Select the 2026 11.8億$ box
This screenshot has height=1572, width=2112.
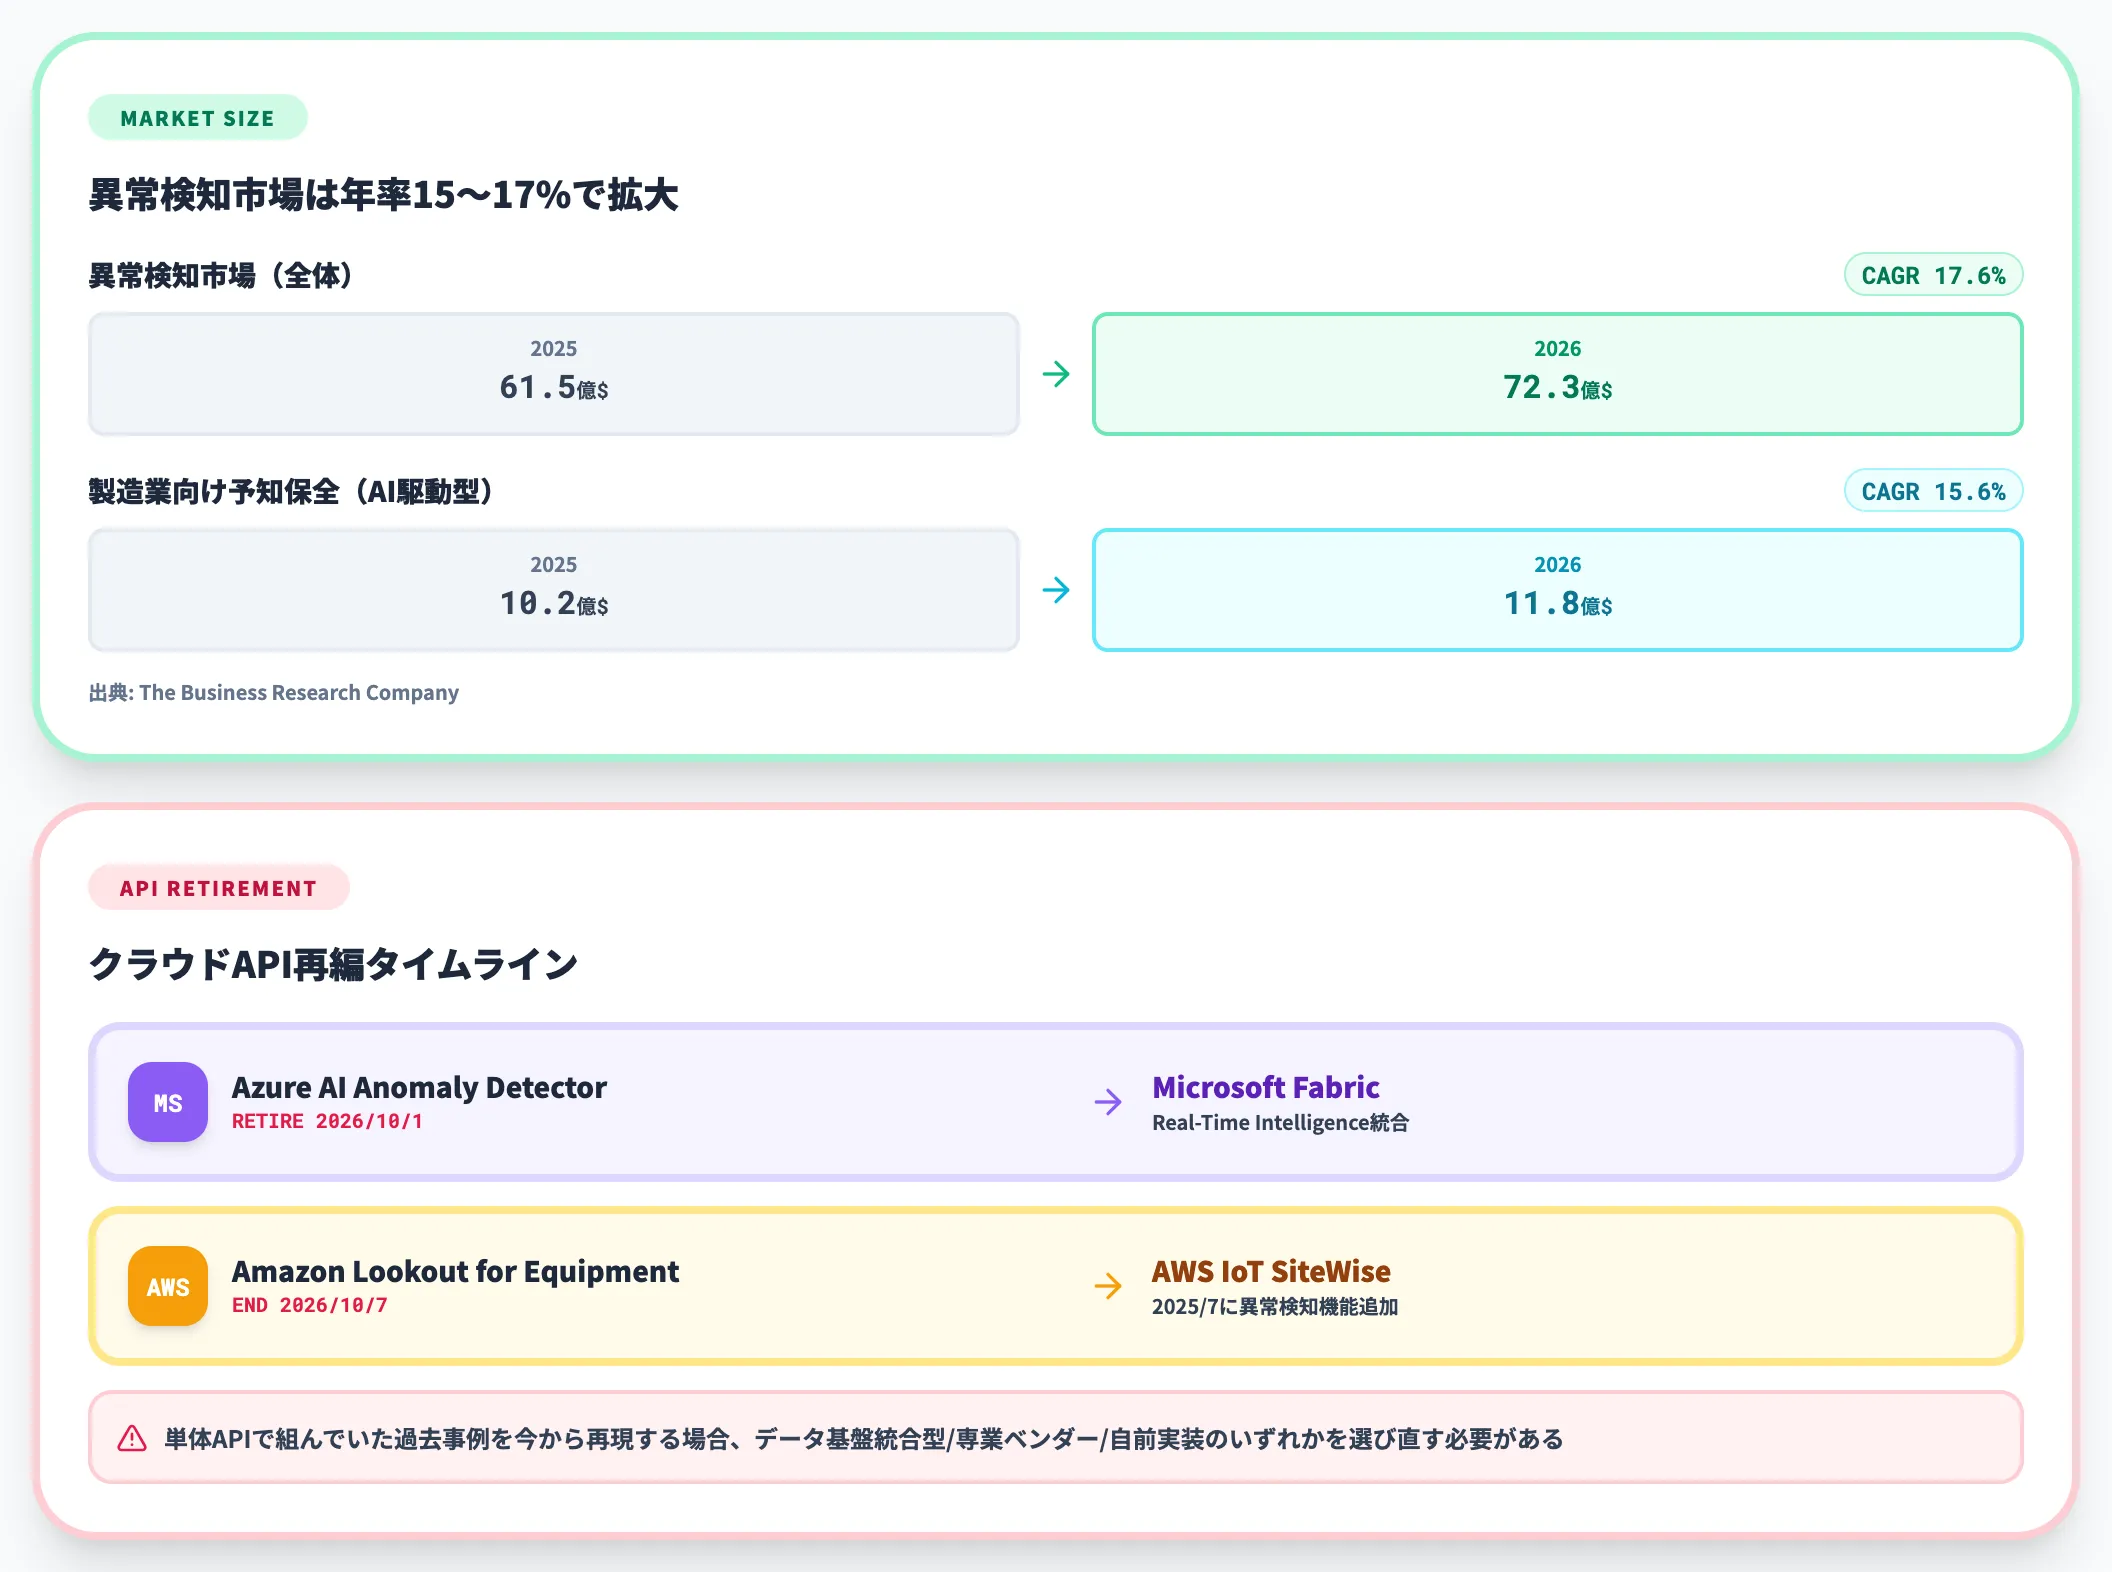pos(1557,590)
